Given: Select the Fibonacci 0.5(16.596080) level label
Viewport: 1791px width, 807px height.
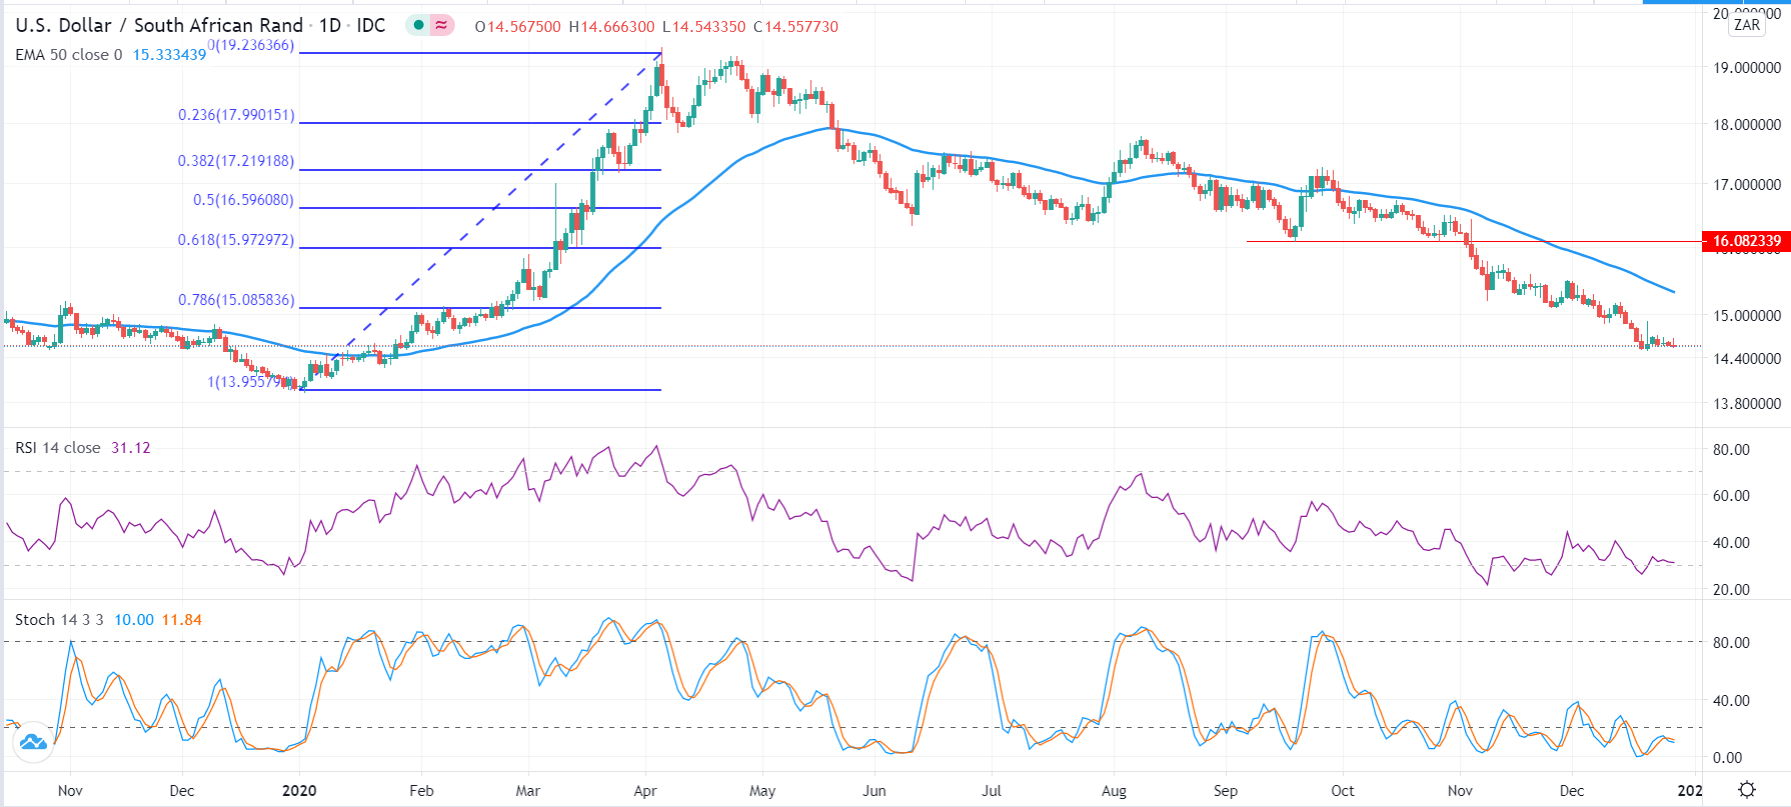Looking at the screenshot, I should (244, 200).
